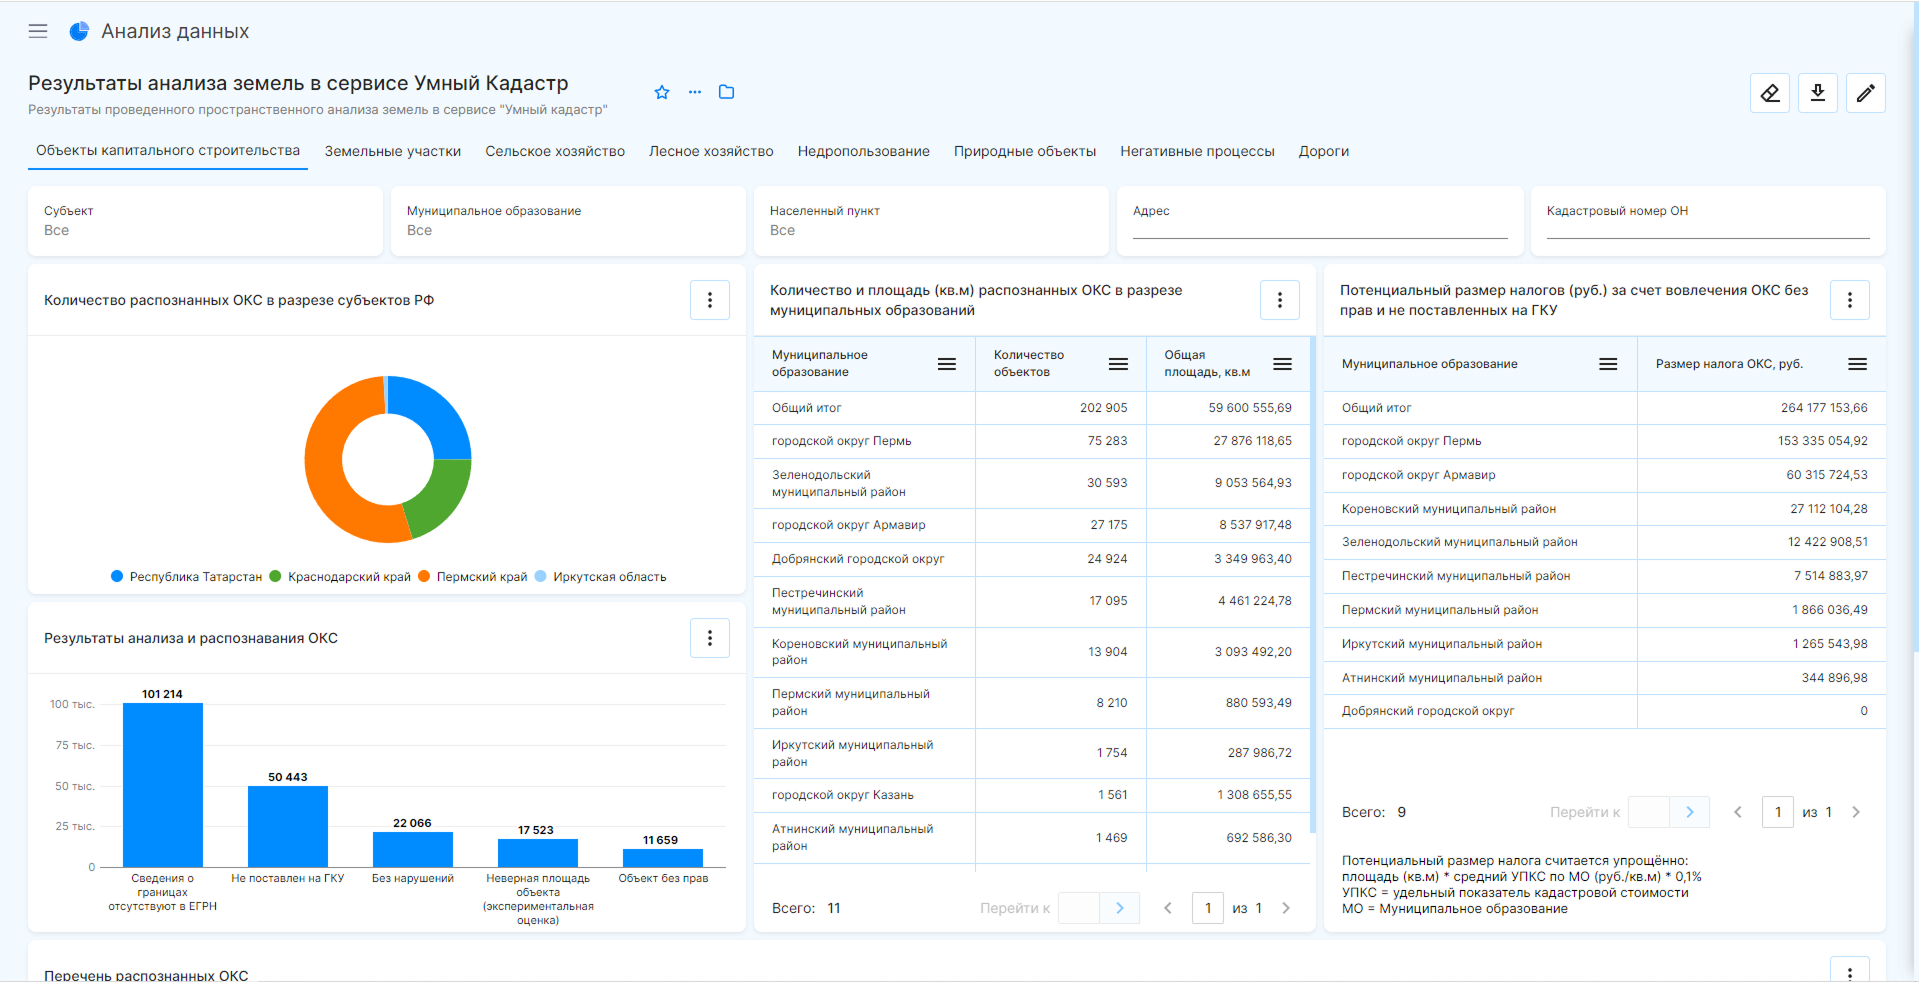The width and height of the screenshot is (1919, 982).
Task: Click the Перейти к page input in the 11-row table
Action: pyautogui.click(x=1079, y=908)
